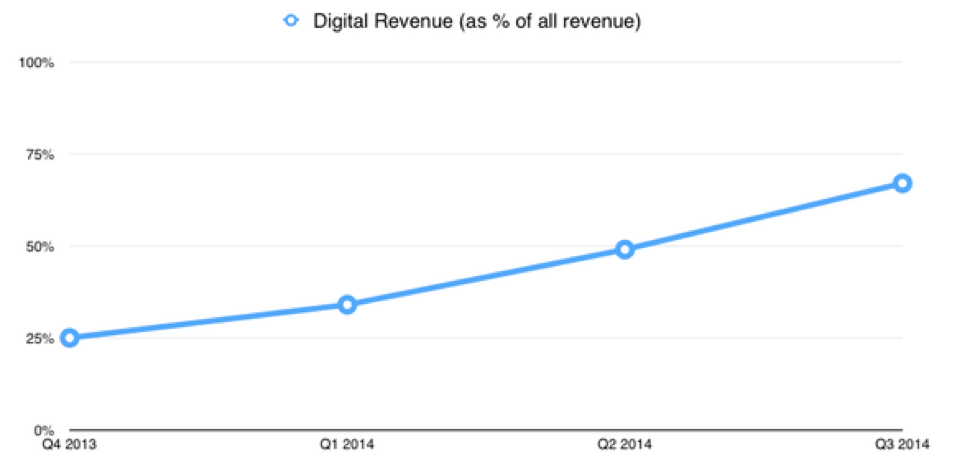Click the 50% y-axis label

[40, 246]
